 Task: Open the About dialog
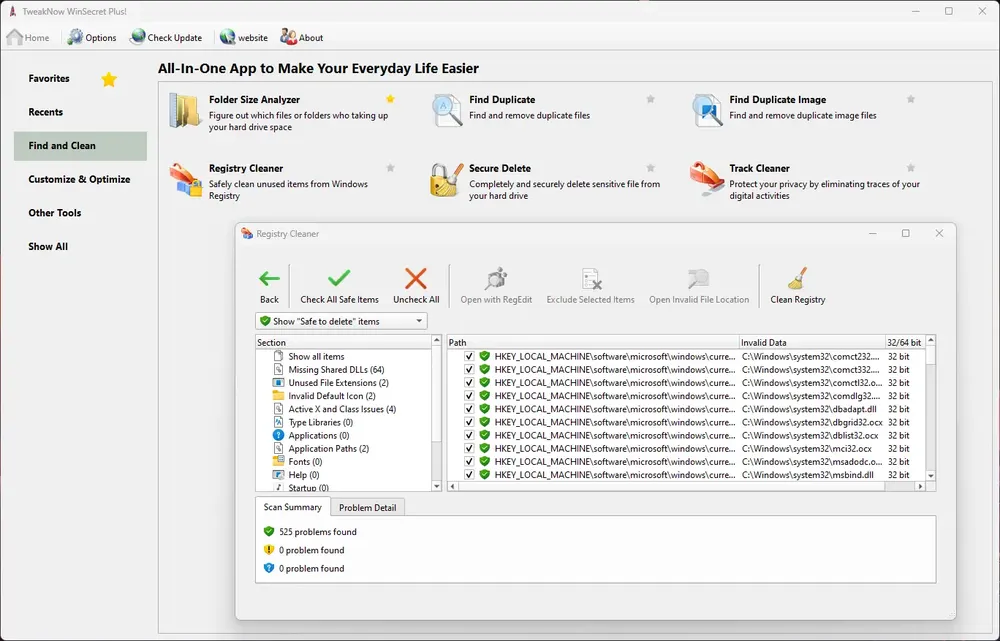click(x=302, y=38)
